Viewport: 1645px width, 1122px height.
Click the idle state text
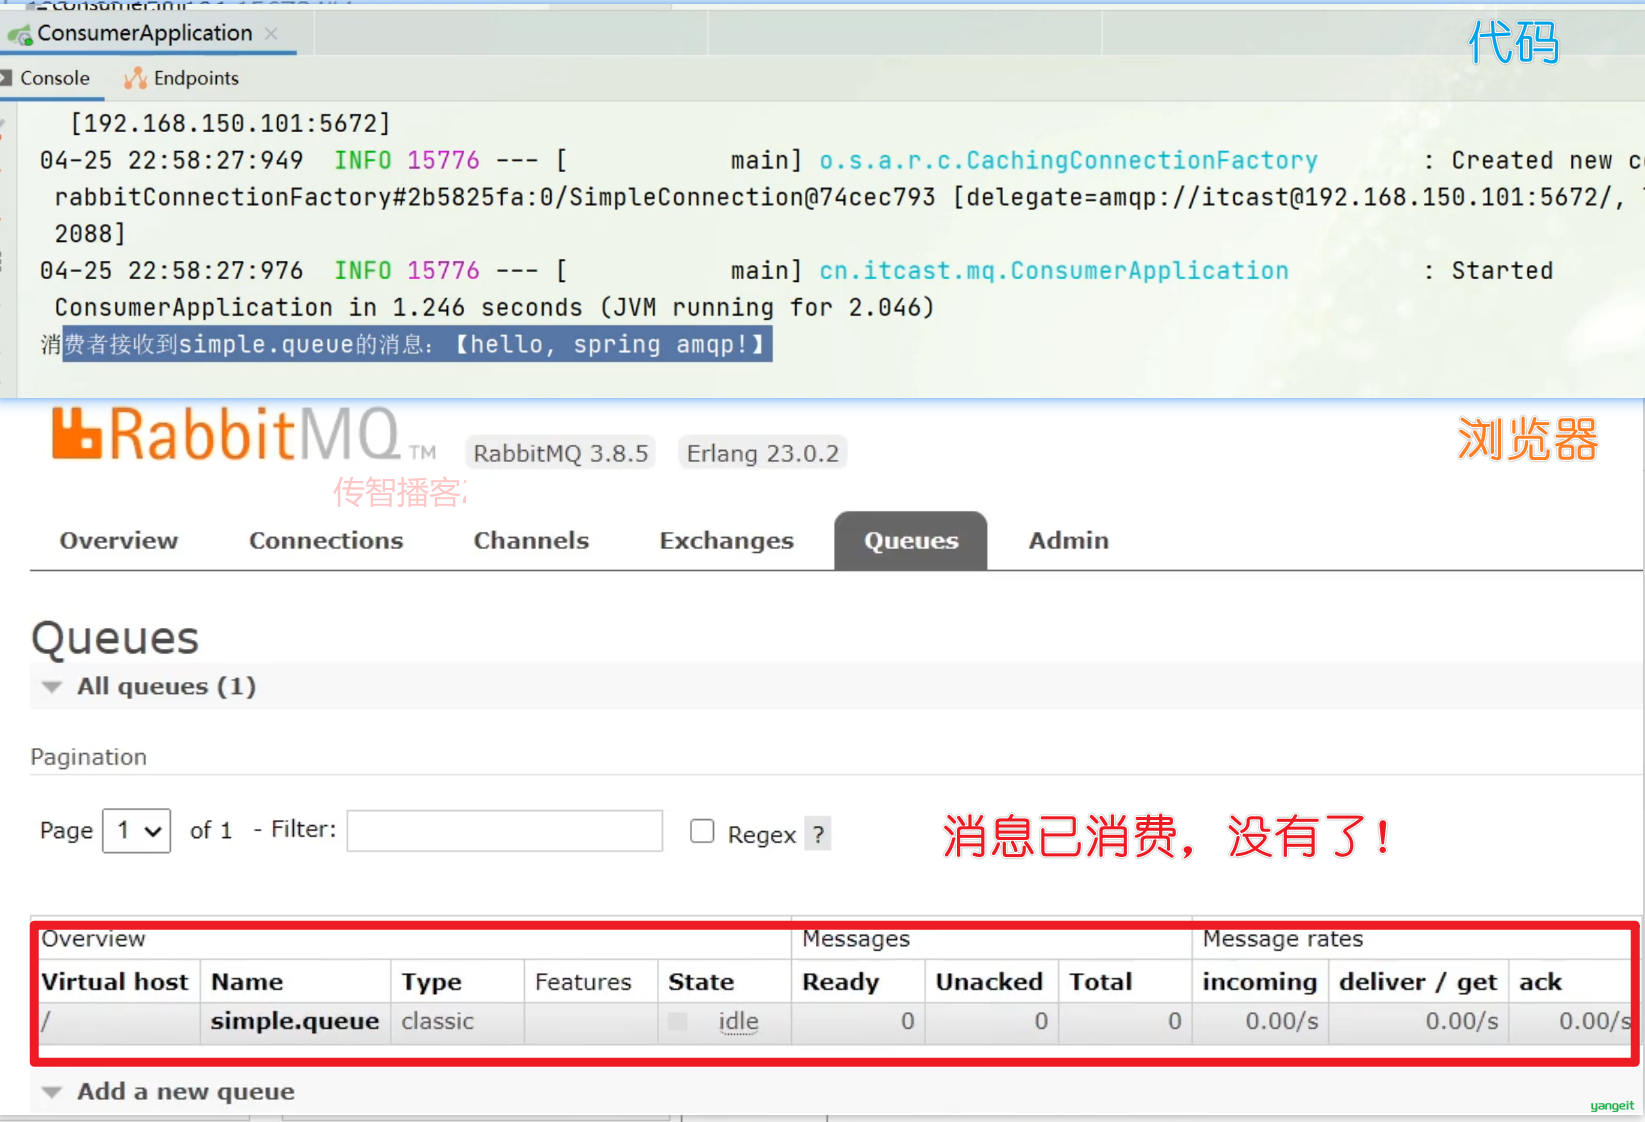click(738, 1021)
